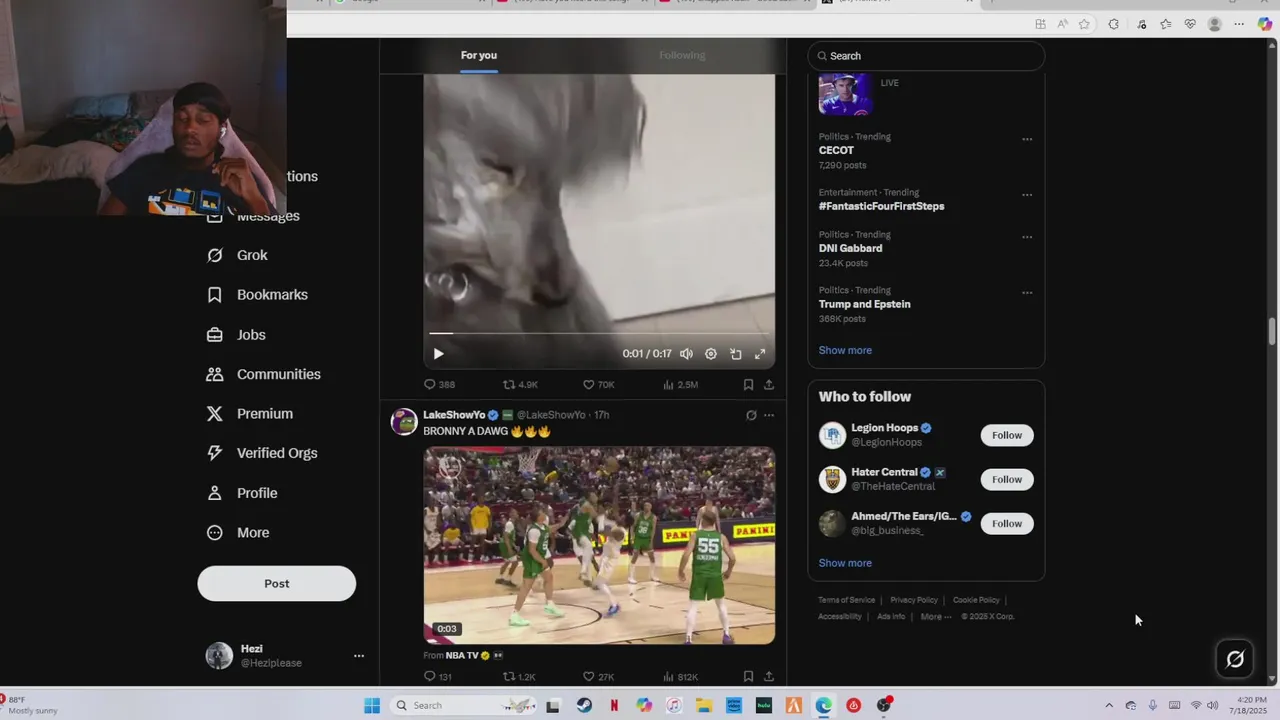Like the post with 70K likes
Image resolution: width=1280 pixels, height=720 pixels.
(x=598, y=384)
